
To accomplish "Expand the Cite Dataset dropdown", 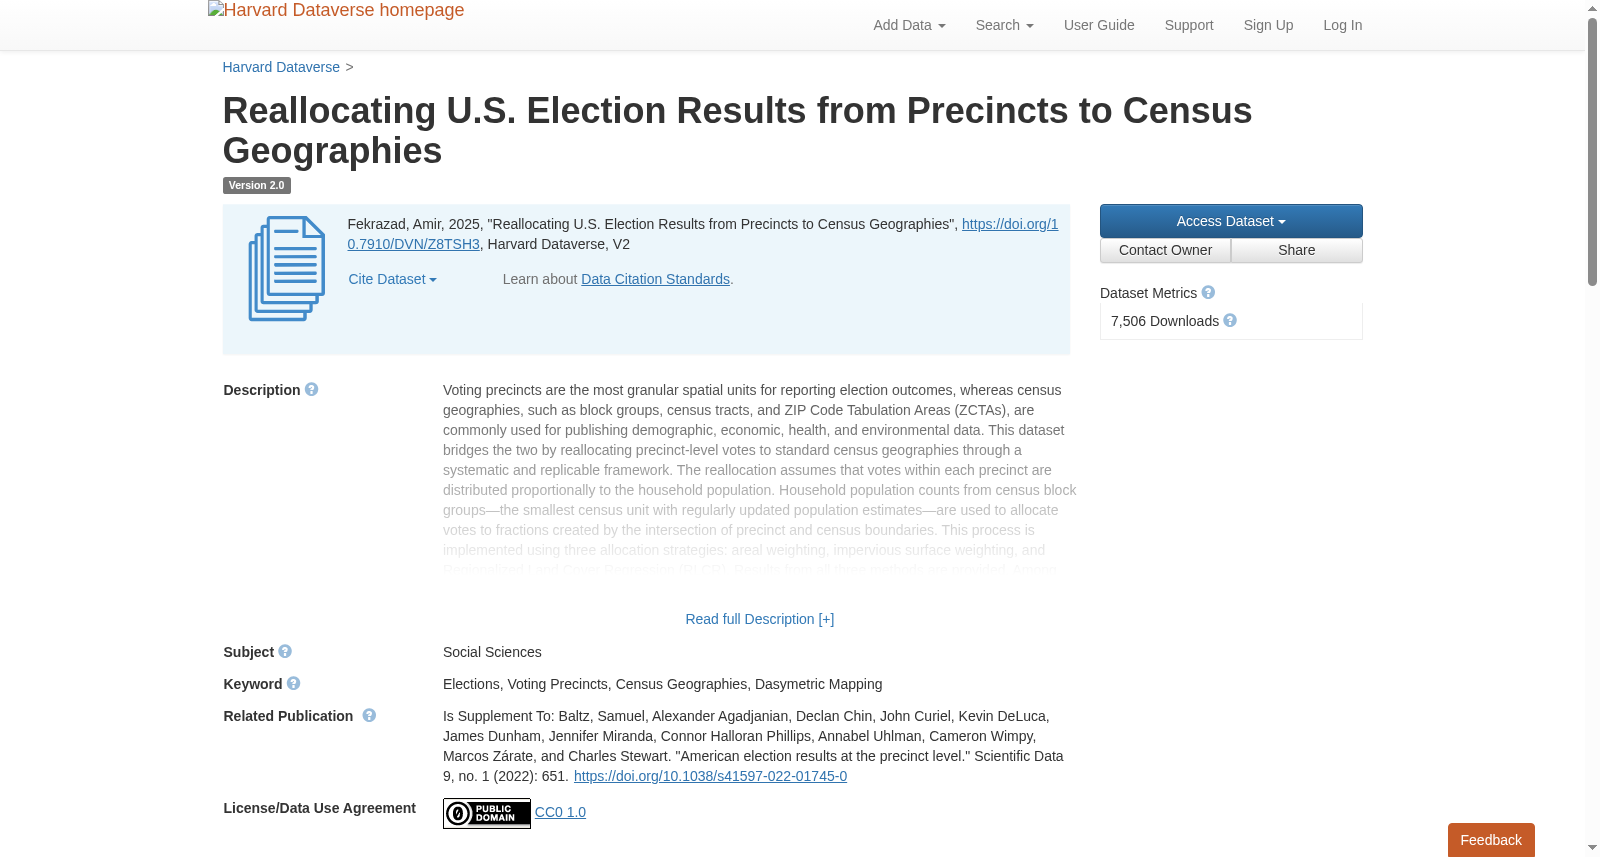I will [393, 280].
